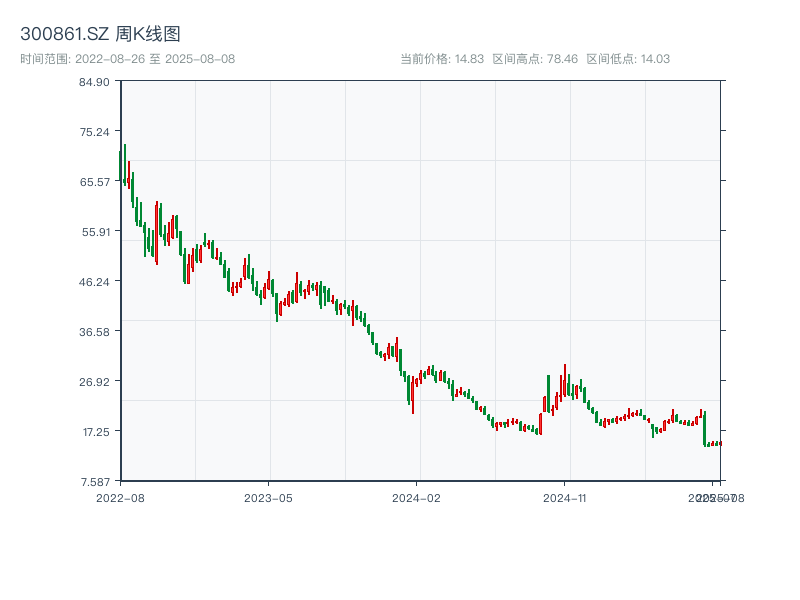Click the 时间范围 date range text
This screenshot has height=600, width=800.
point(128,59)
